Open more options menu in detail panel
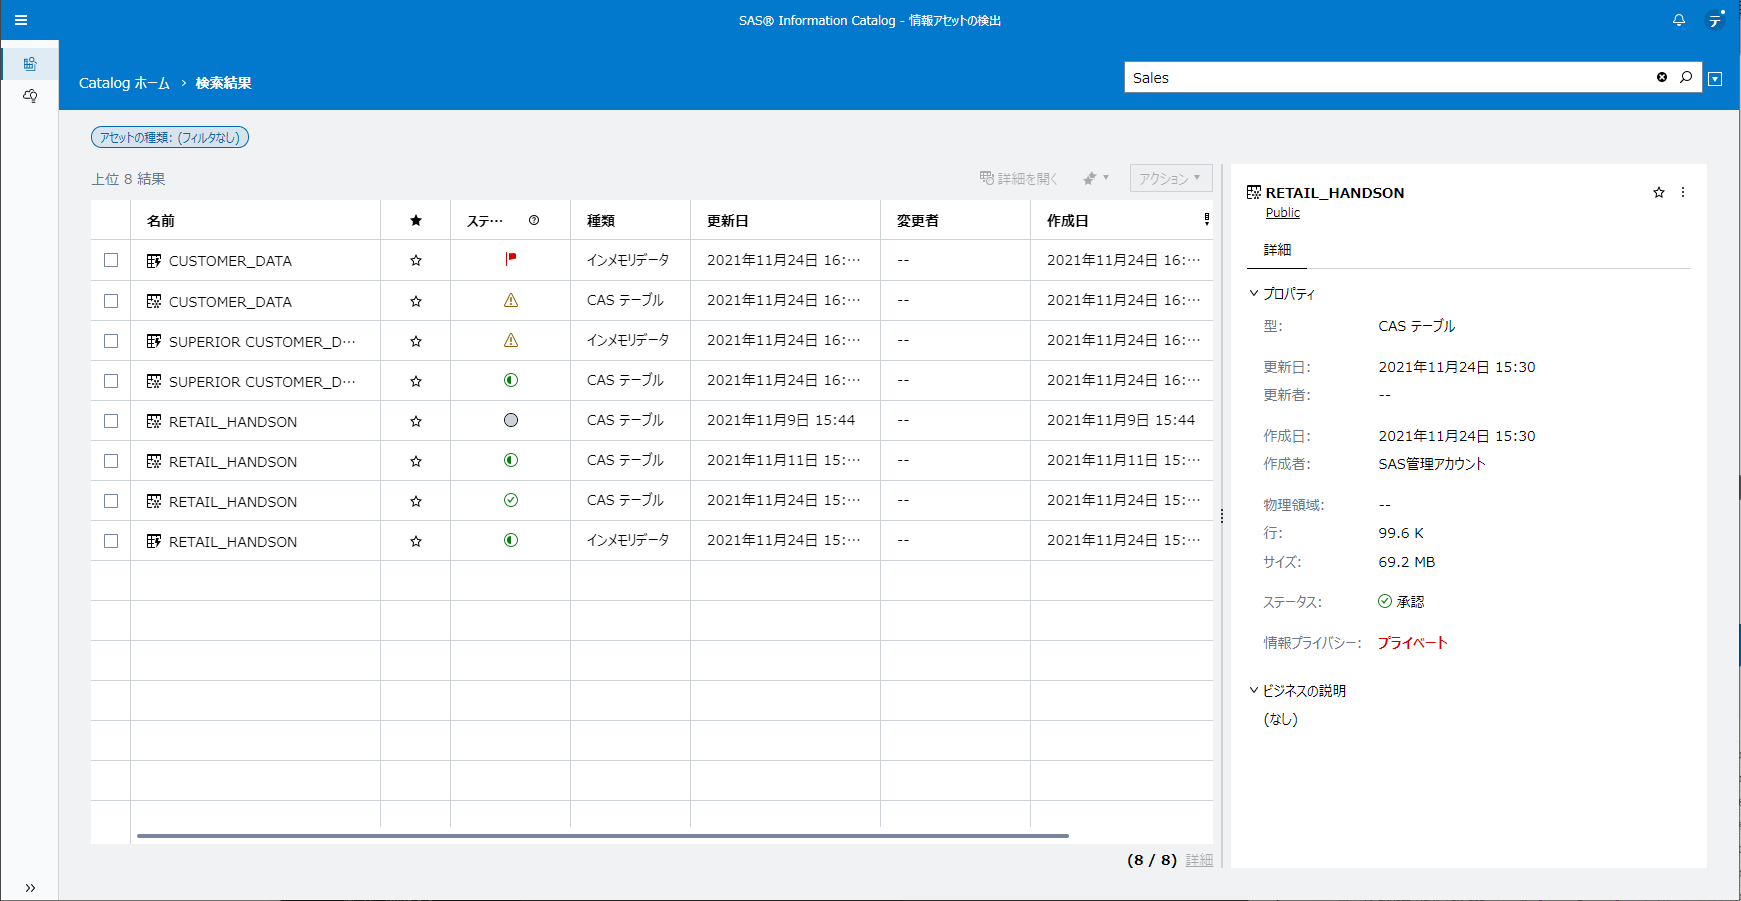Viewport: 1741px width, 901px height. point(1683,192)
